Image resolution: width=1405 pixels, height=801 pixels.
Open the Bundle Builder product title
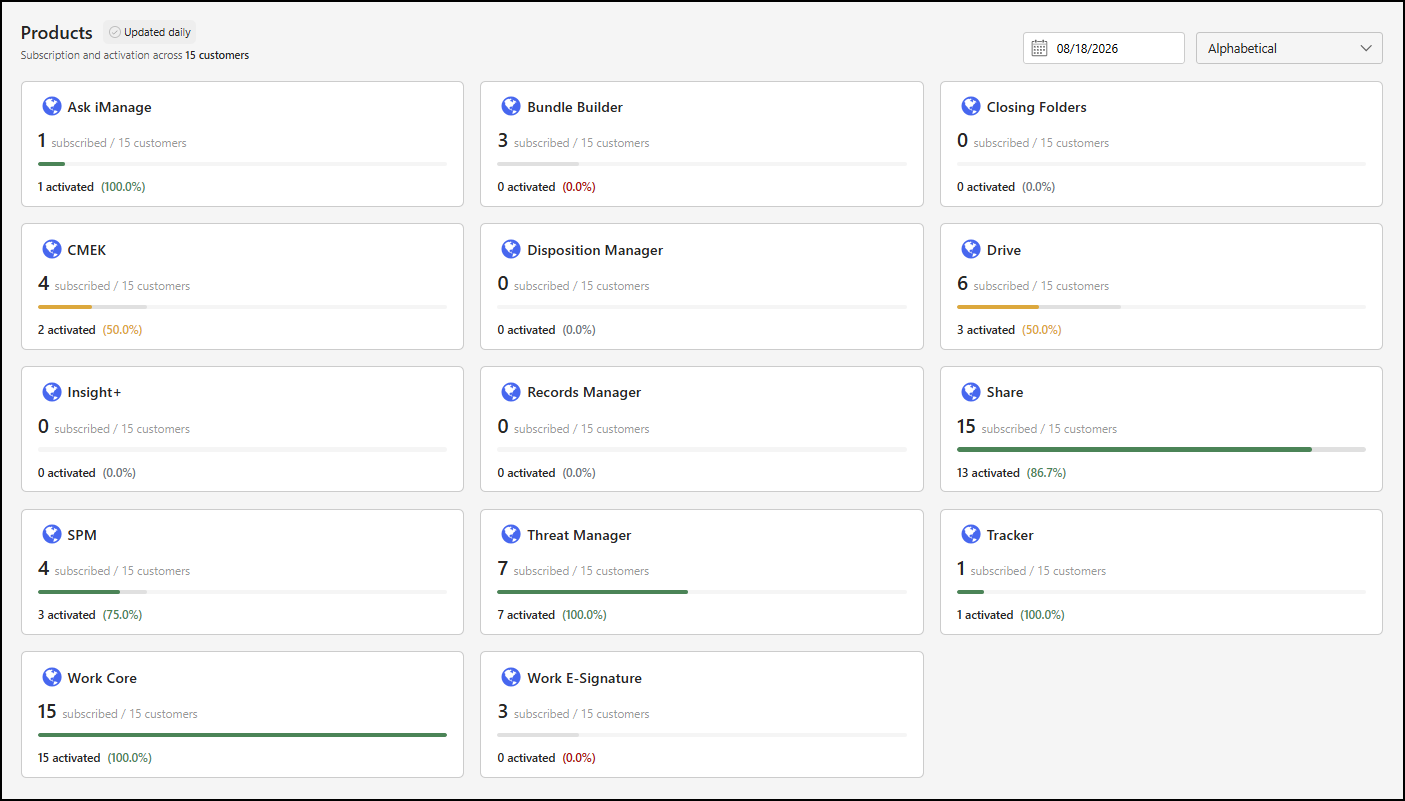[x=575, y=107]
